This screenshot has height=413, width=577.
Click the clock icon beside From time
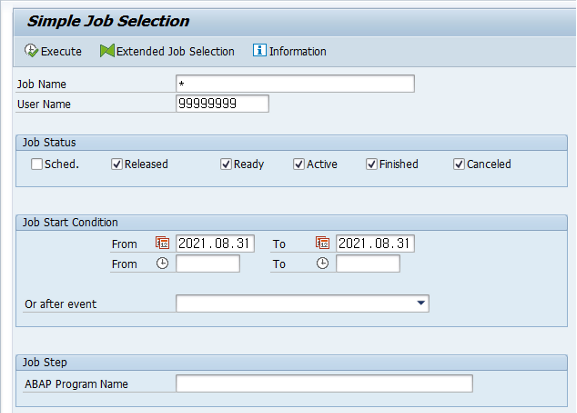click(162, 263)
